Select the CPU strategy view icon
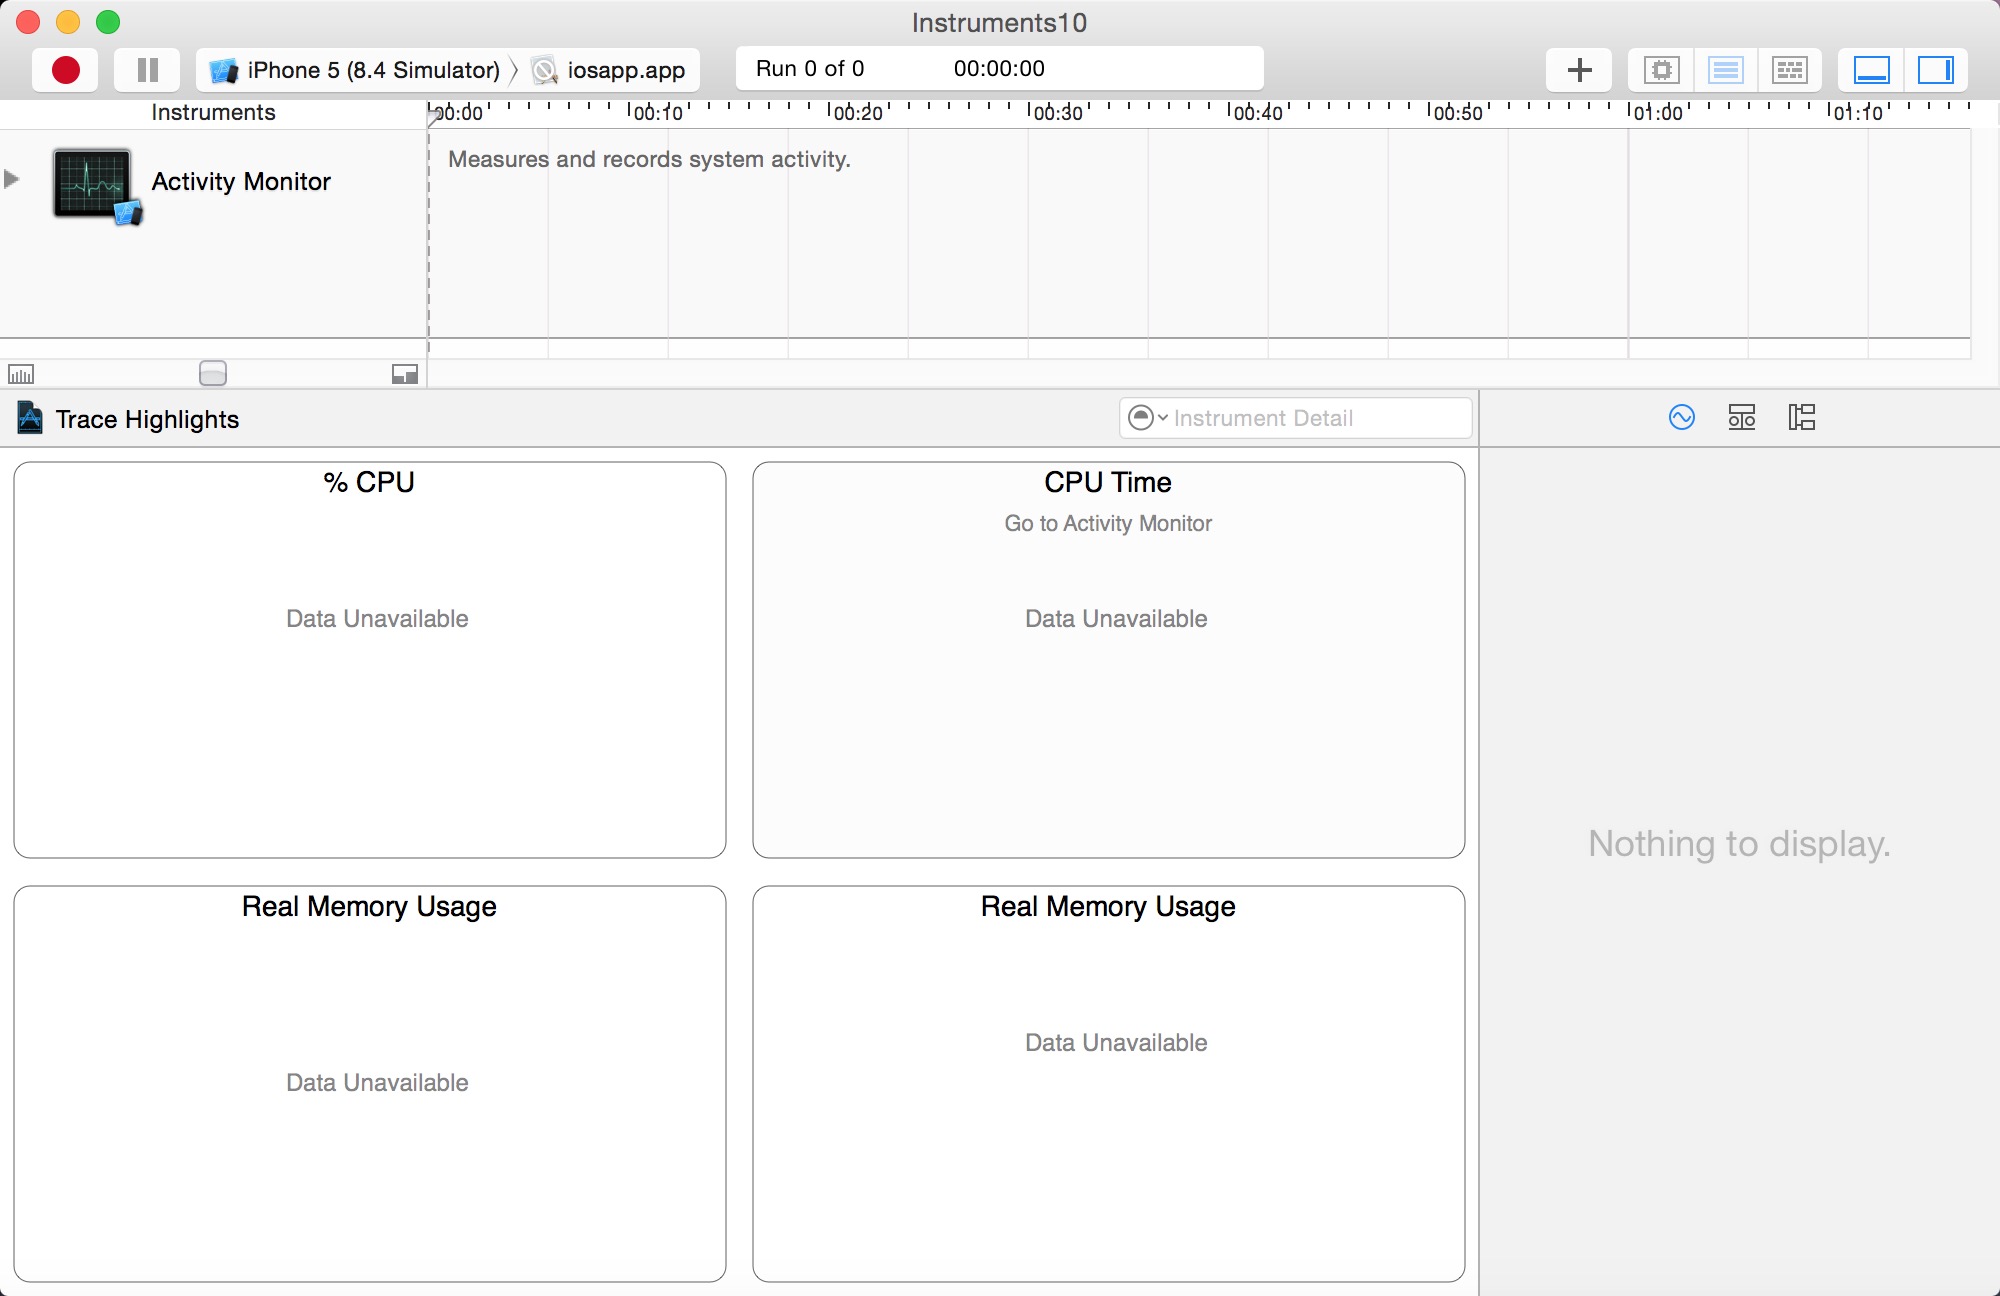The width and height of the screenshot is (2000, 1296). (1661, 70)
